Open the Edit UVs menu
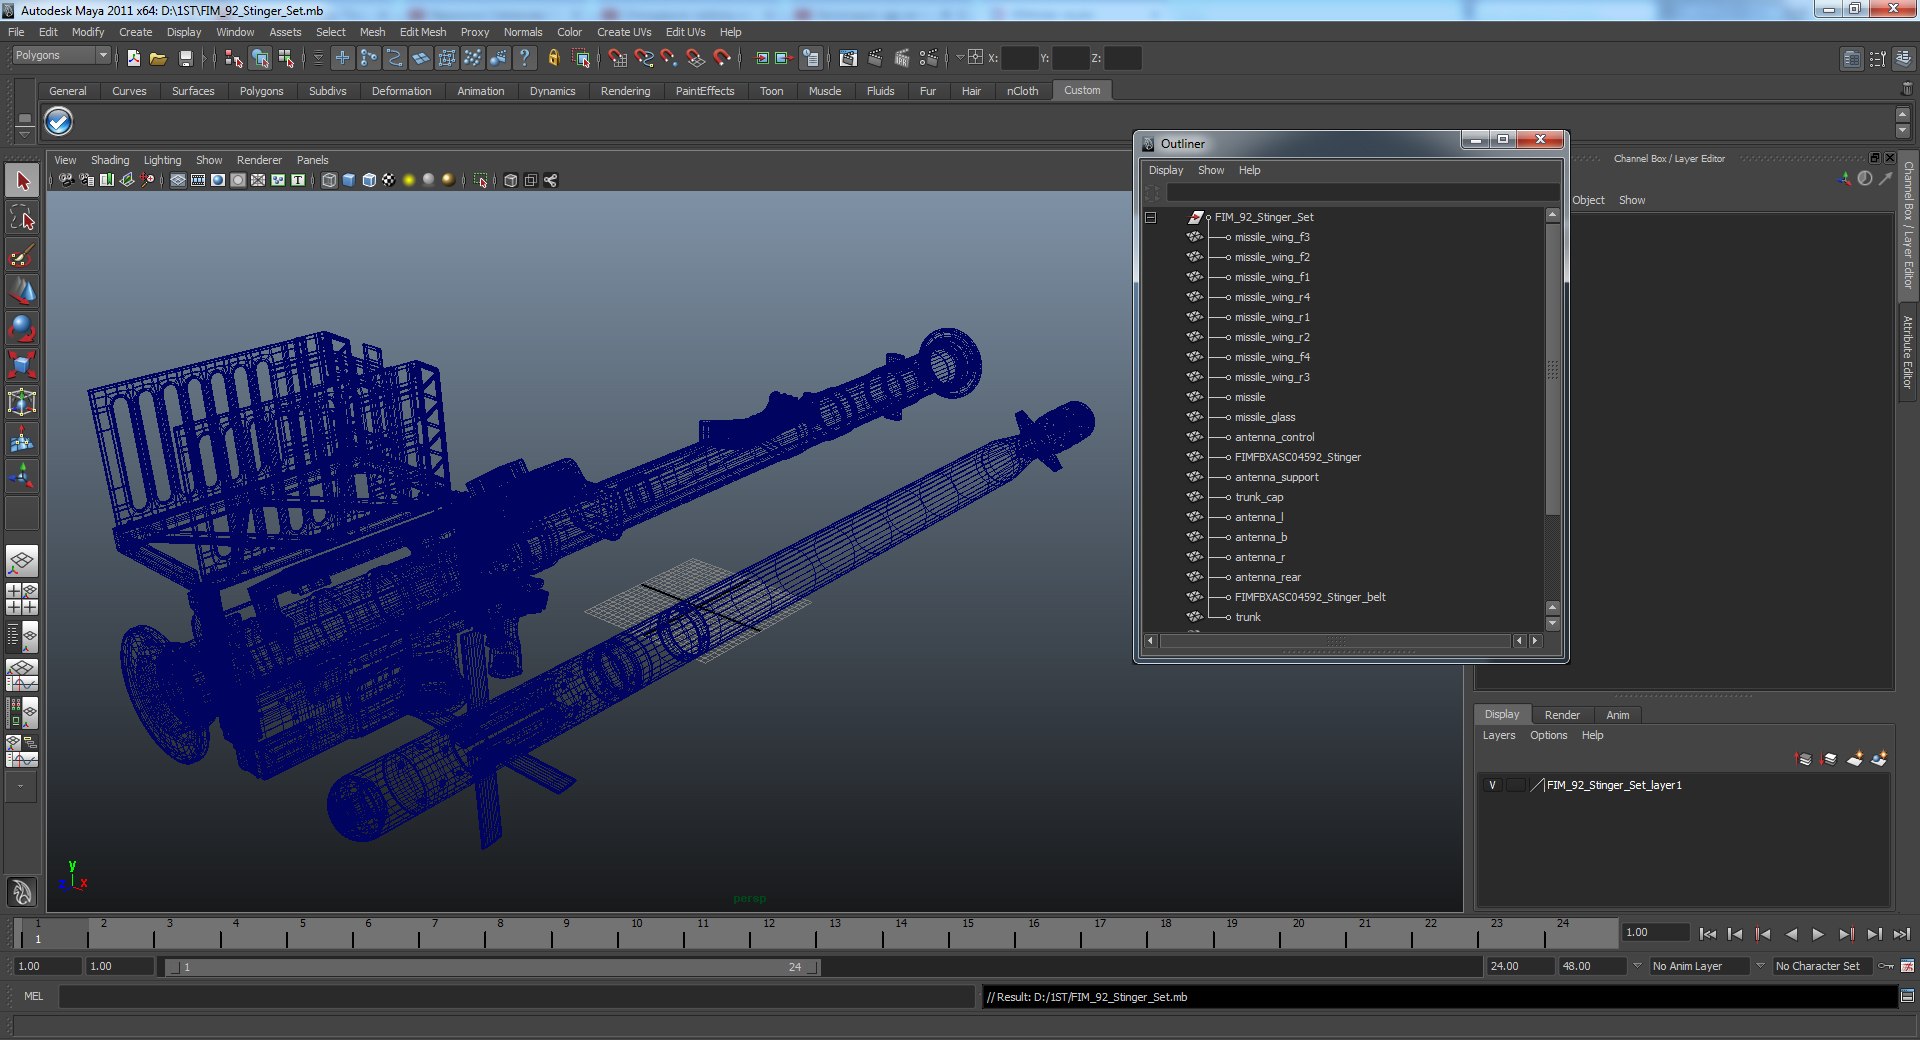This screenshot has width=1920, height=1040. (x=685, y=32)
